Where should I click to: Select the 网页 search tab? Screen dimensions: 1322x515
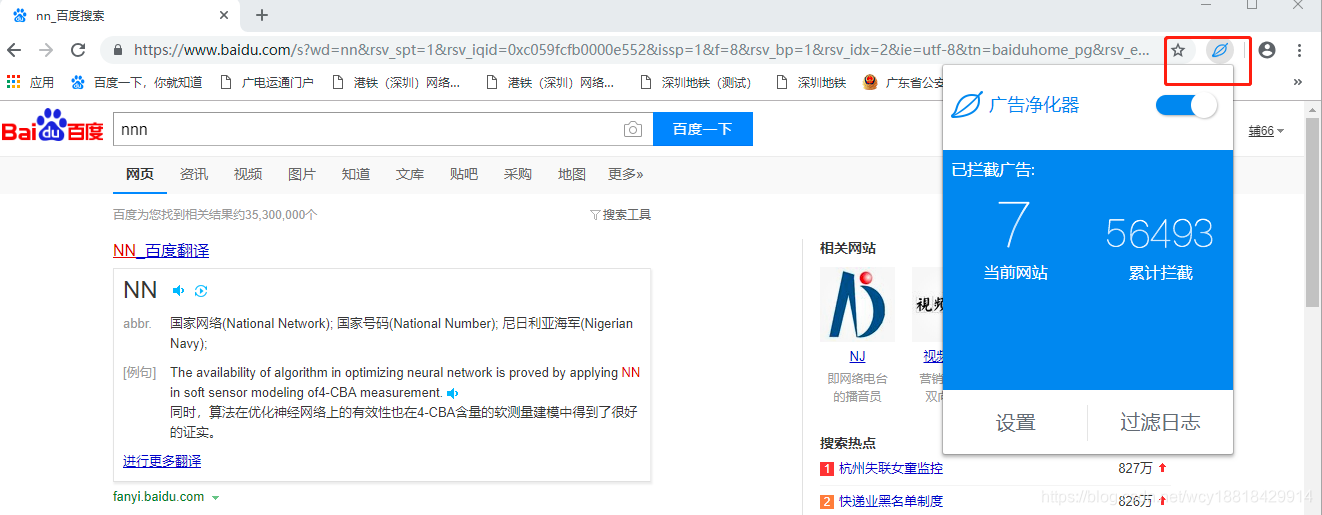(140, 174)
